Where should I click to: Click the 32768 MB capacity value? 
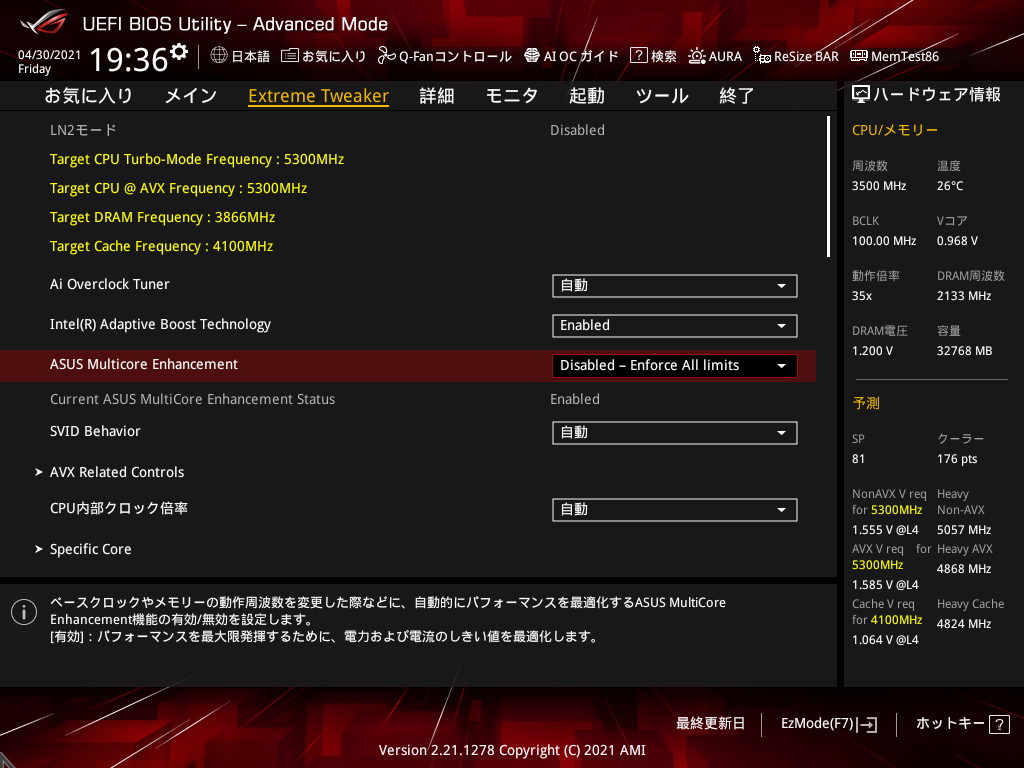coord(965,351)
